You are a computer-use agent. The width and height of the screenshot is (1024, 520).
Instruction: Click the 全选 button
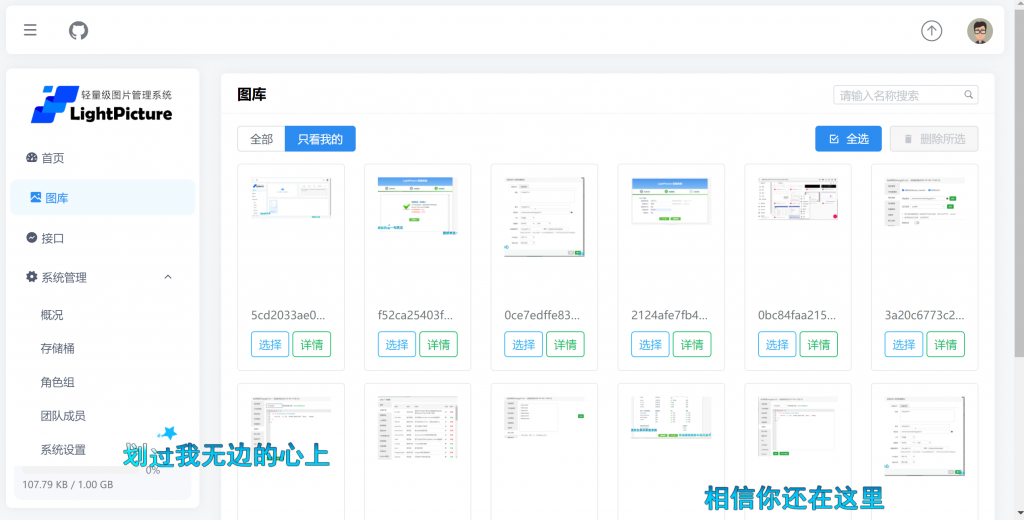(848, 138)
